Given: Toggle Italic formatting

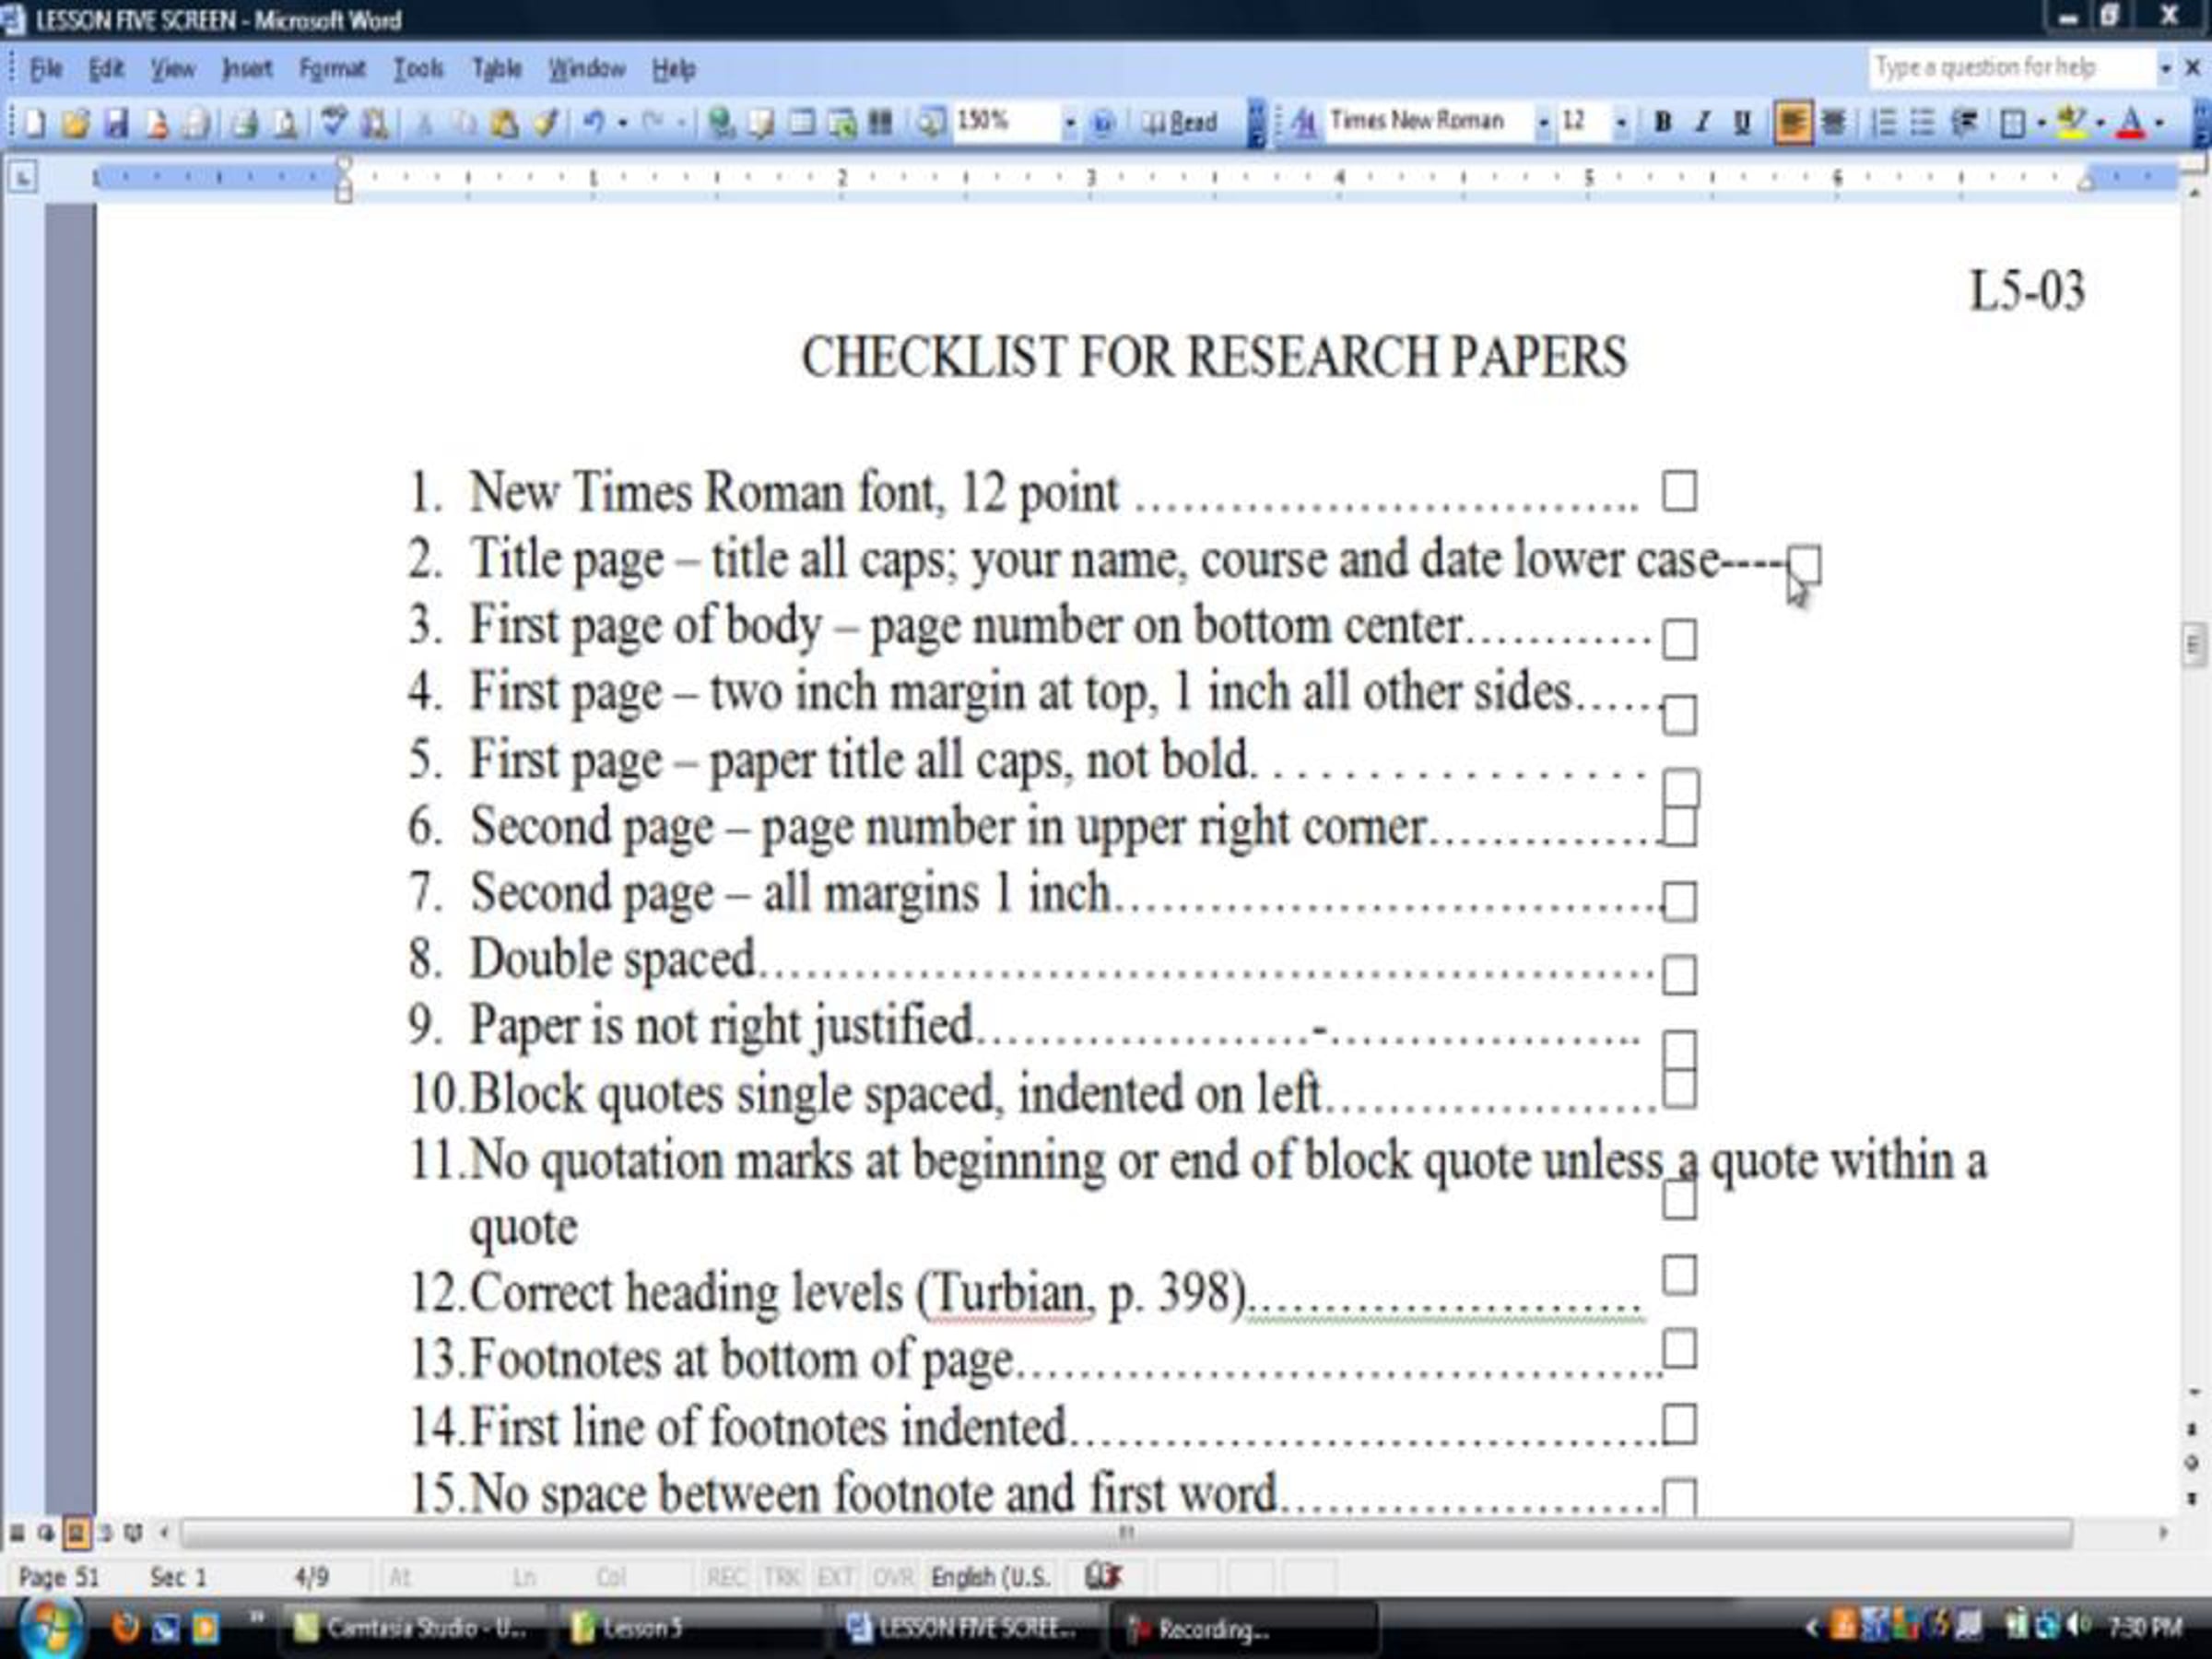Looking at the screenshot, I should (x=1701, y=123).
